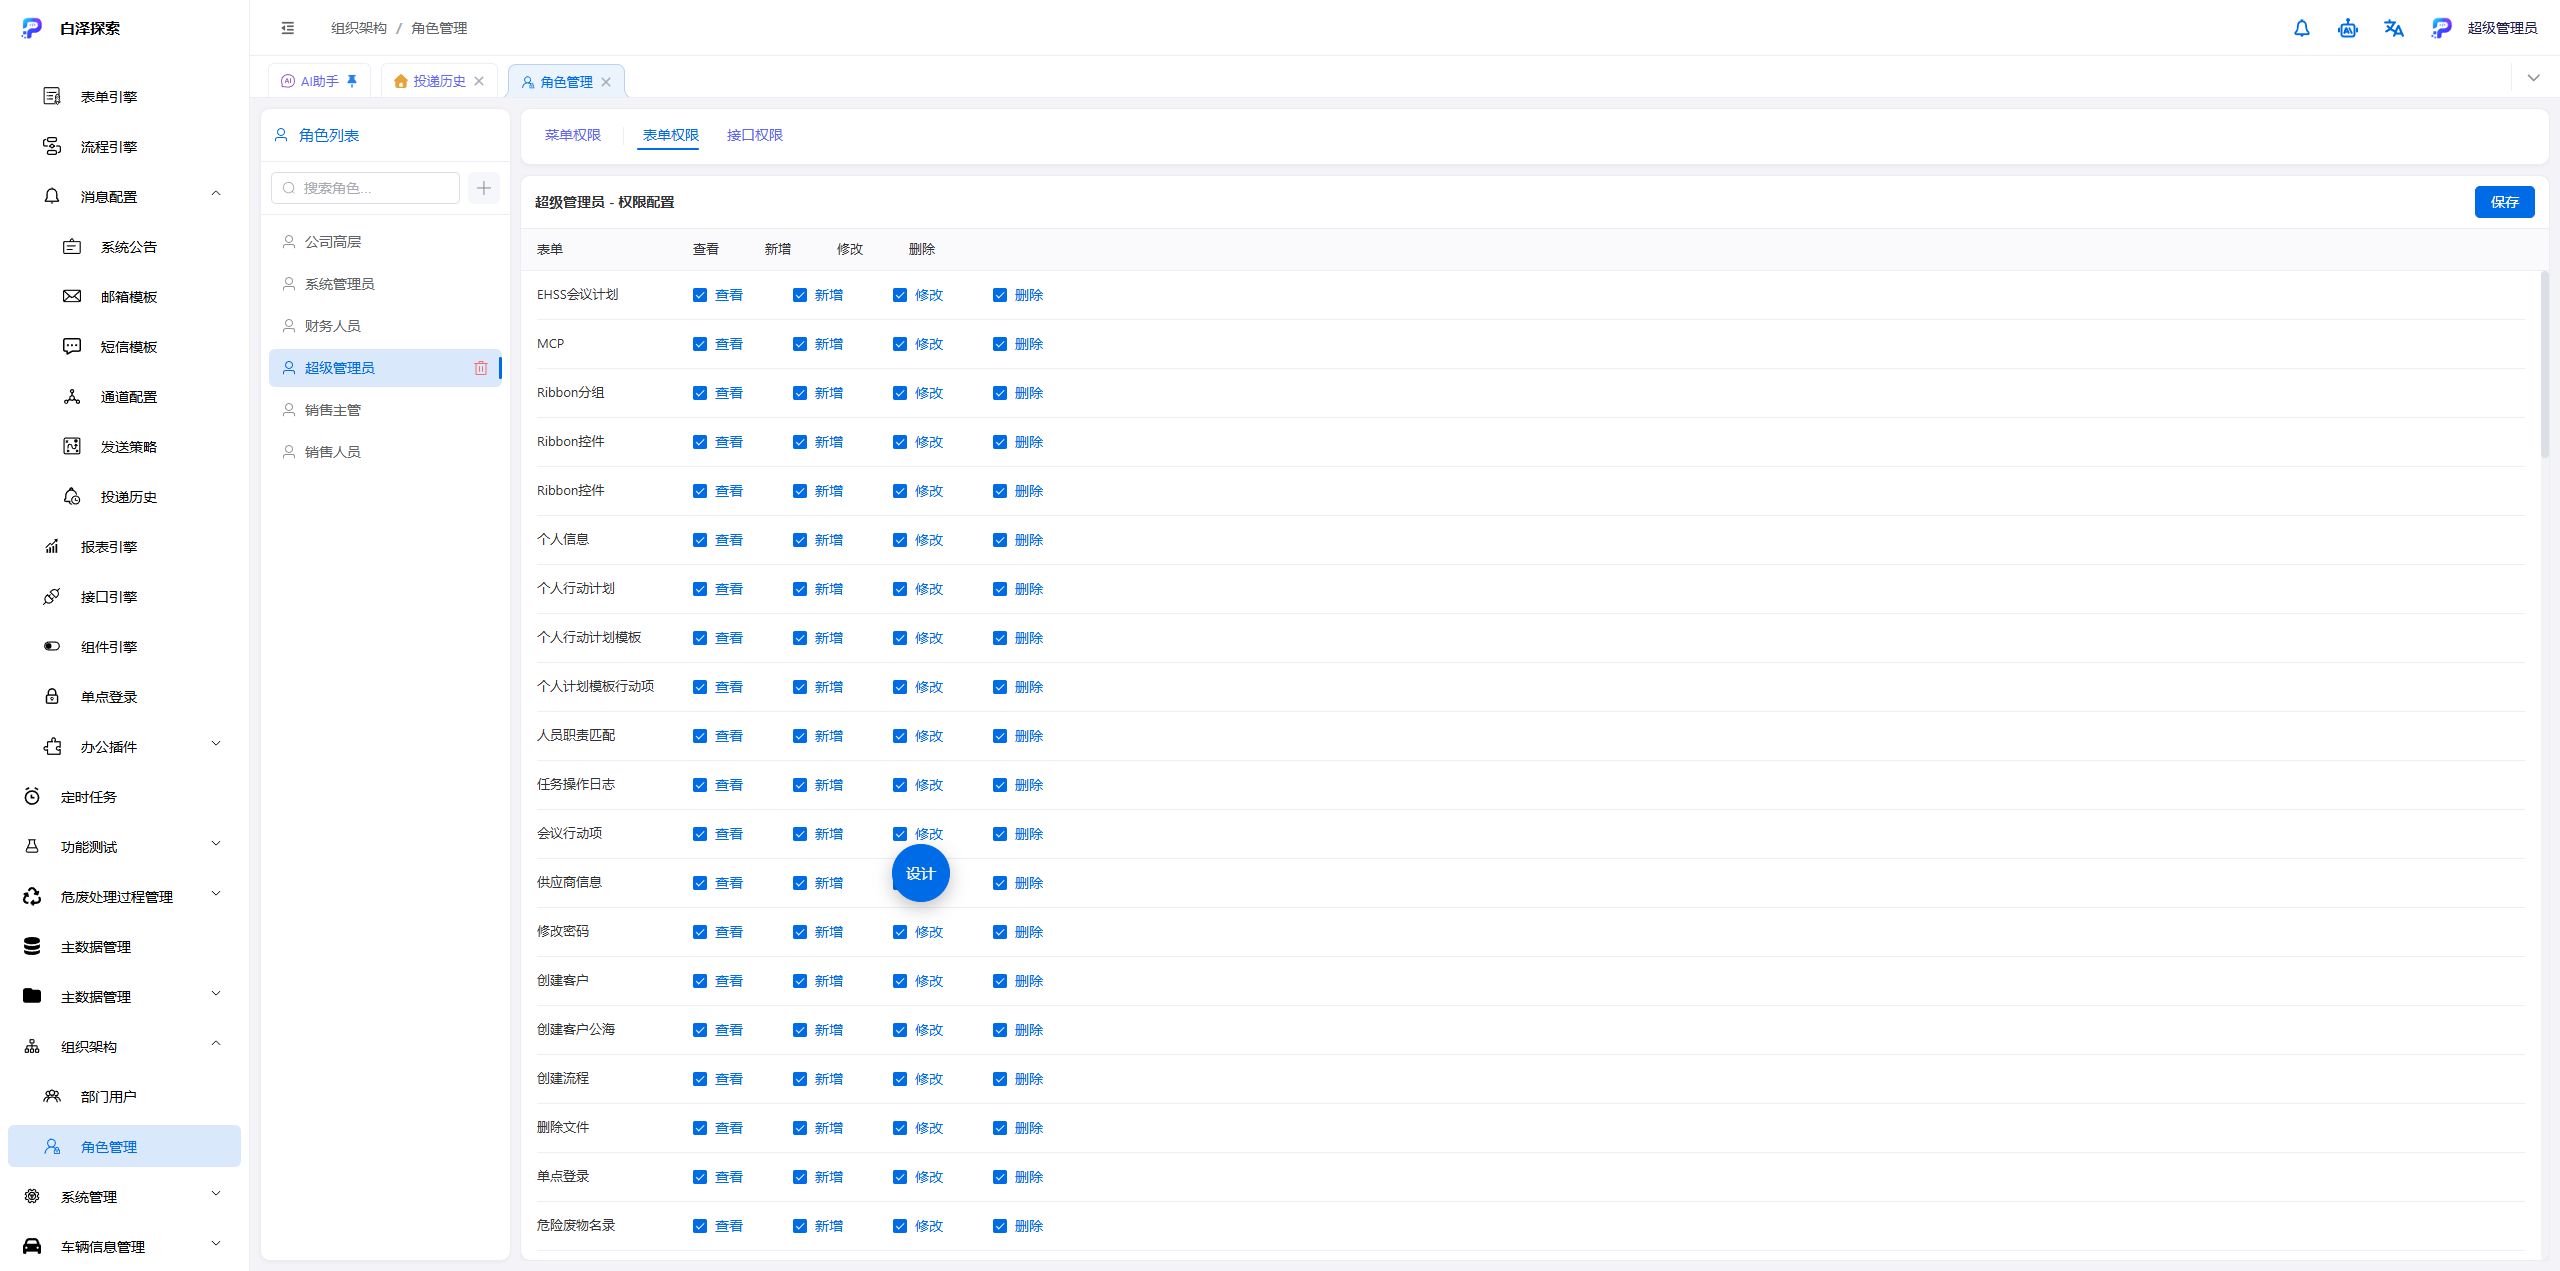Open 系统公告 under 消息配置
This screenshot has height=1271, width=2560.
[124, 247]
